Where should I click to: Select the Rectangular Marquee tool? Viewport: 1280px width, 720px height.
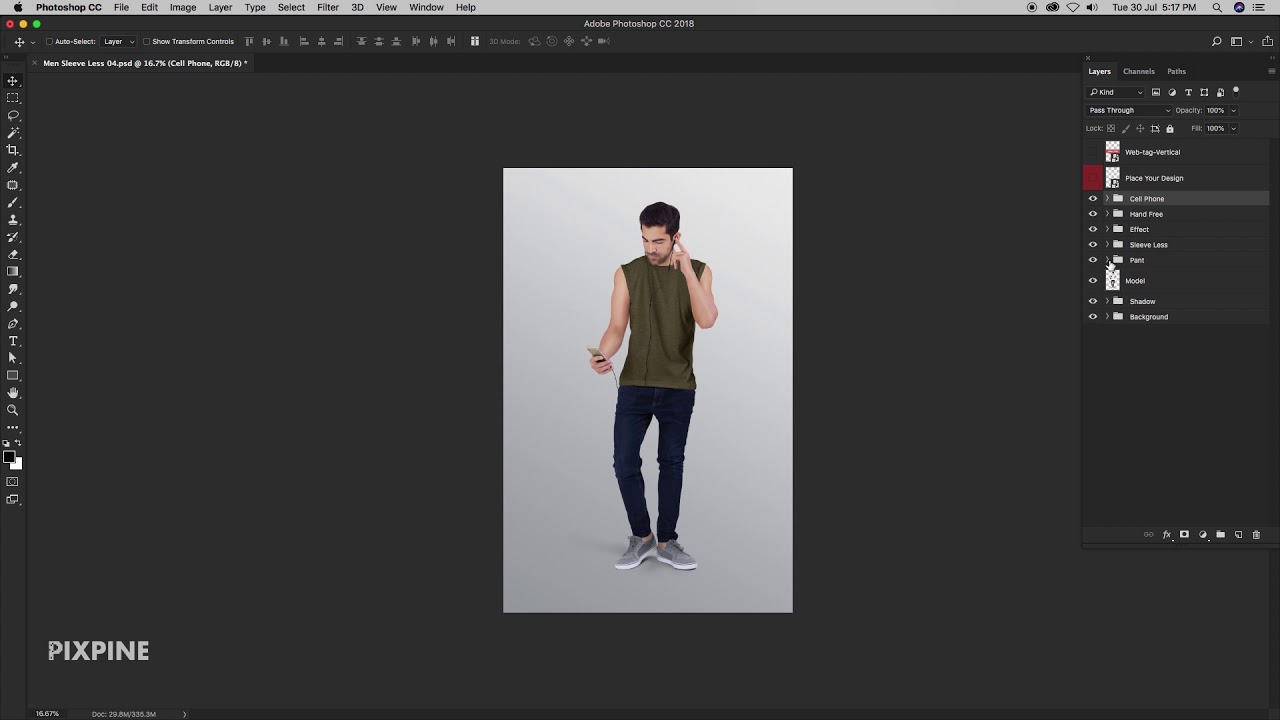pos(13,98)
